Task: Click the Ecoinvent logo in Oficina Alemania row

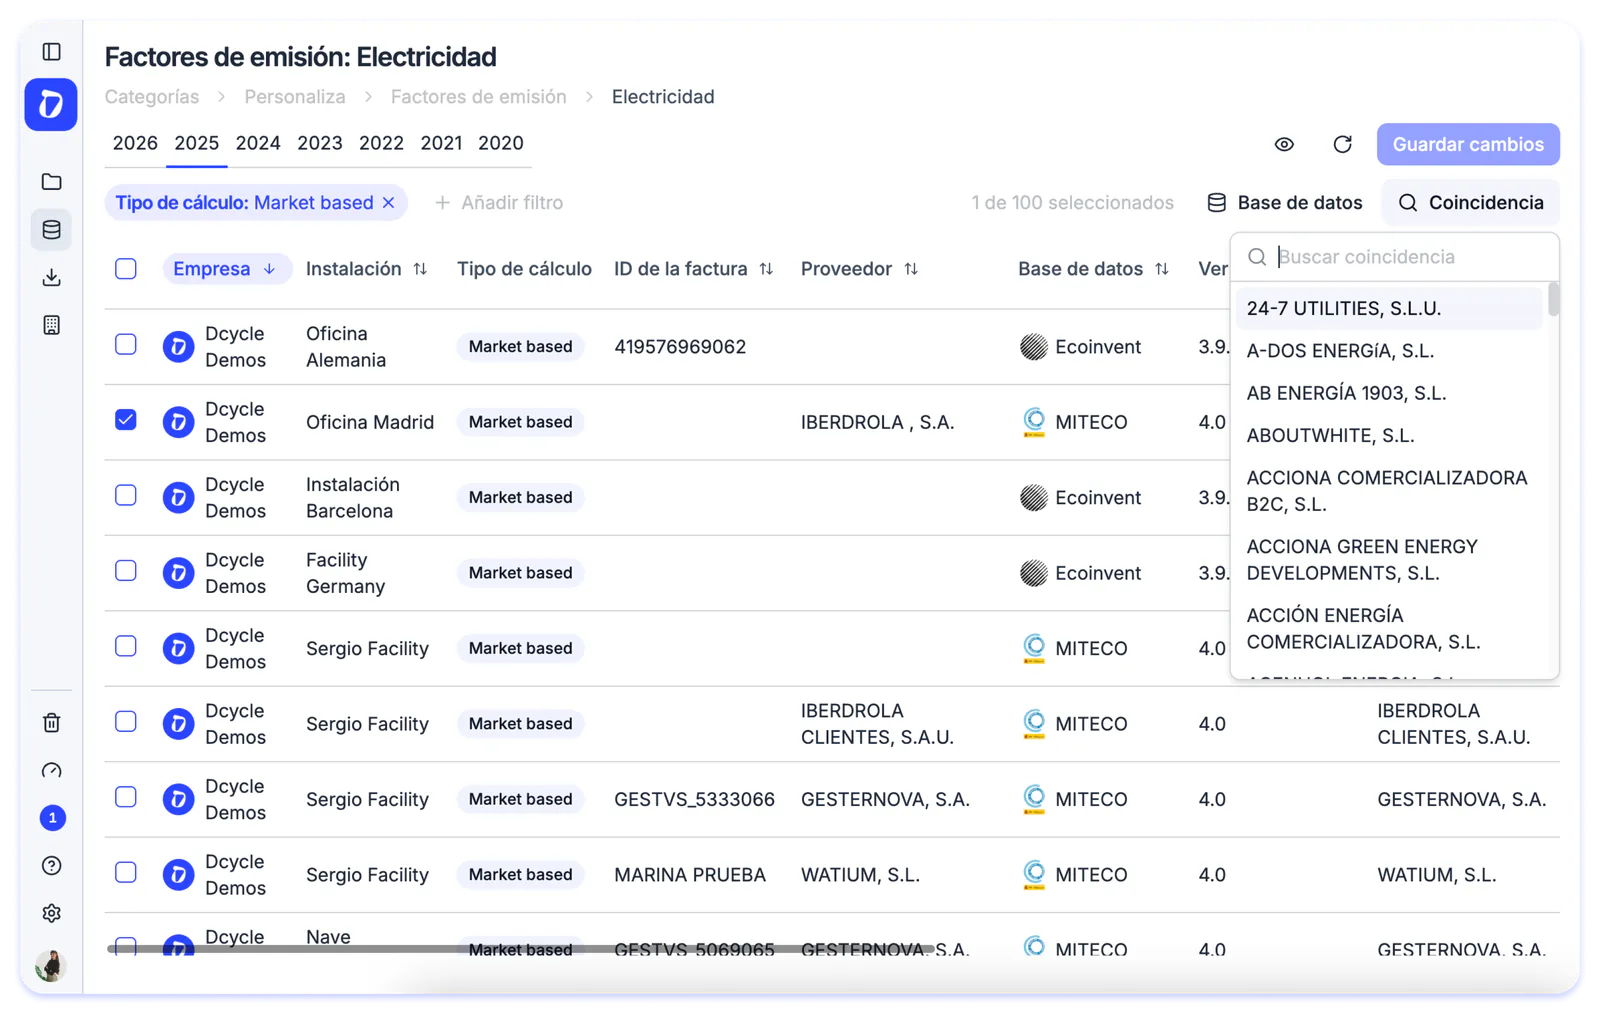Action: click(x=1033, y=347)
